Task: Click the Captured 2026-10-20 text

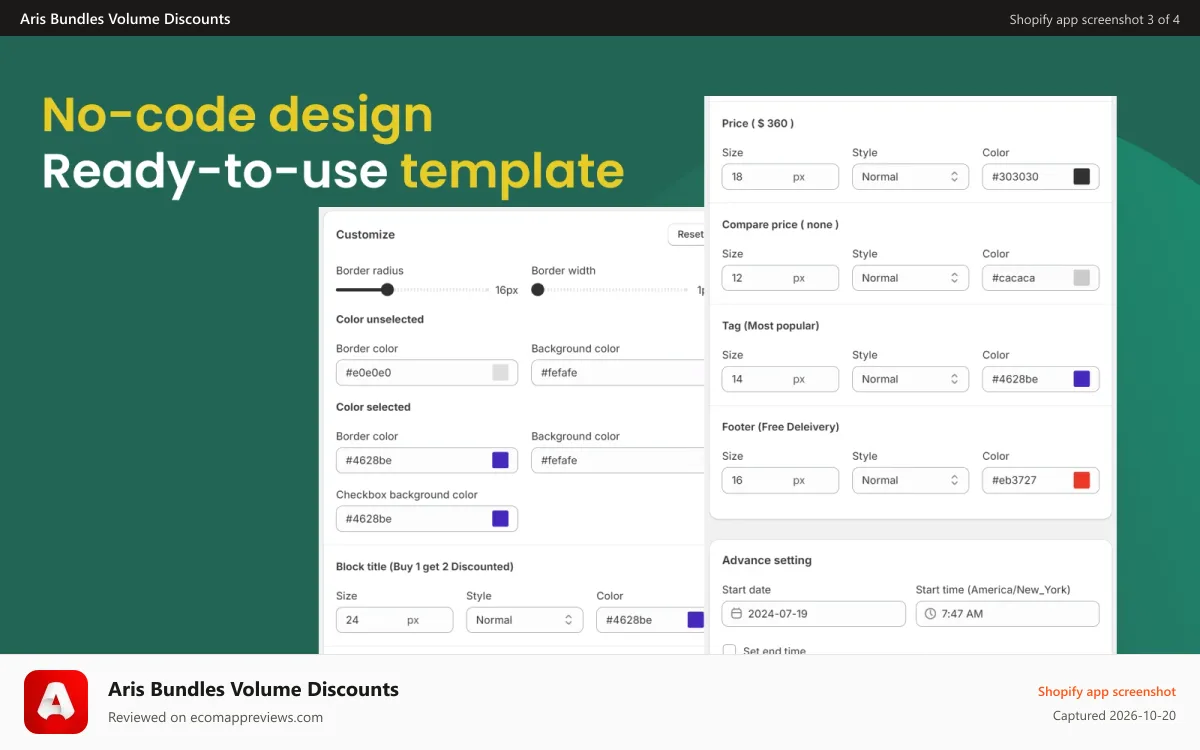Action: coord(1115,716)
